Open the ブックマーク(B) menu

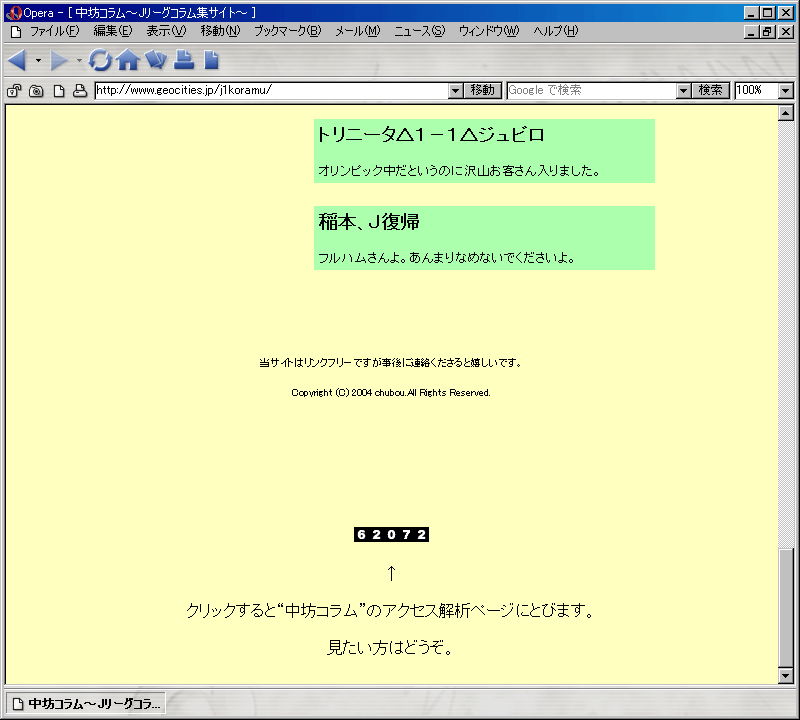288,31
